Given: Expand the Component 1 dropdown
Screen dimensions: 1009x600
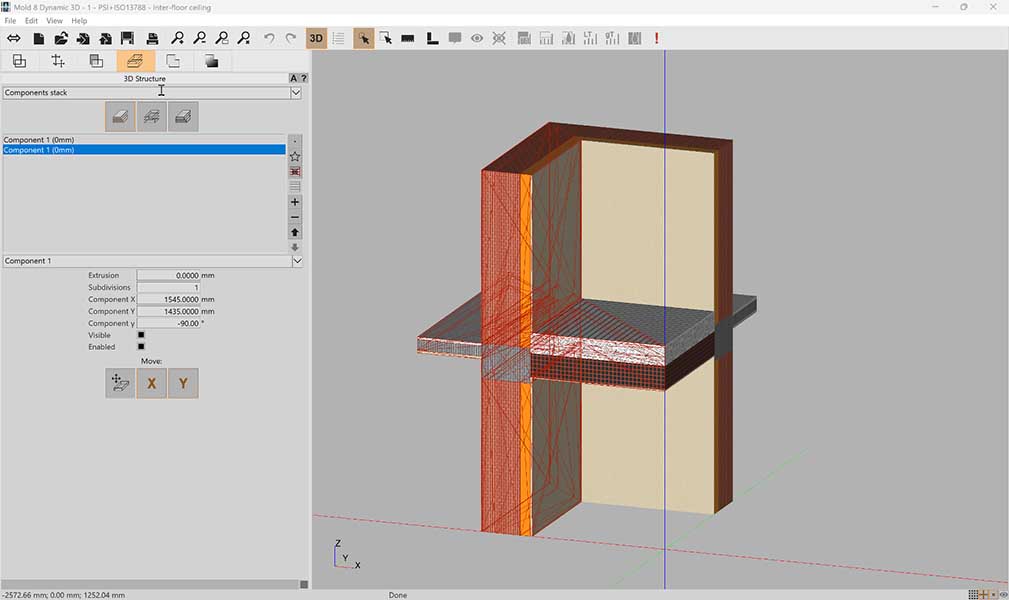Looking at the screenshot, I should [x=296, y=261].
